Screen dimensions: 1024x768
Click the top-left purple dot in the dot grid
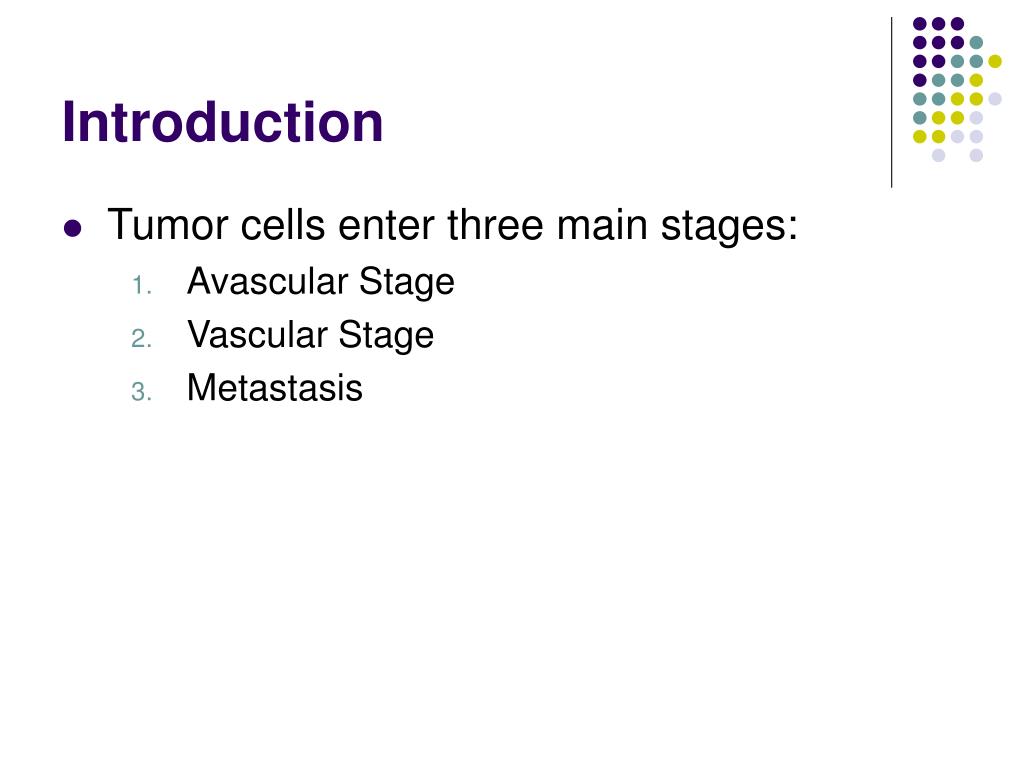pos(919,23)
